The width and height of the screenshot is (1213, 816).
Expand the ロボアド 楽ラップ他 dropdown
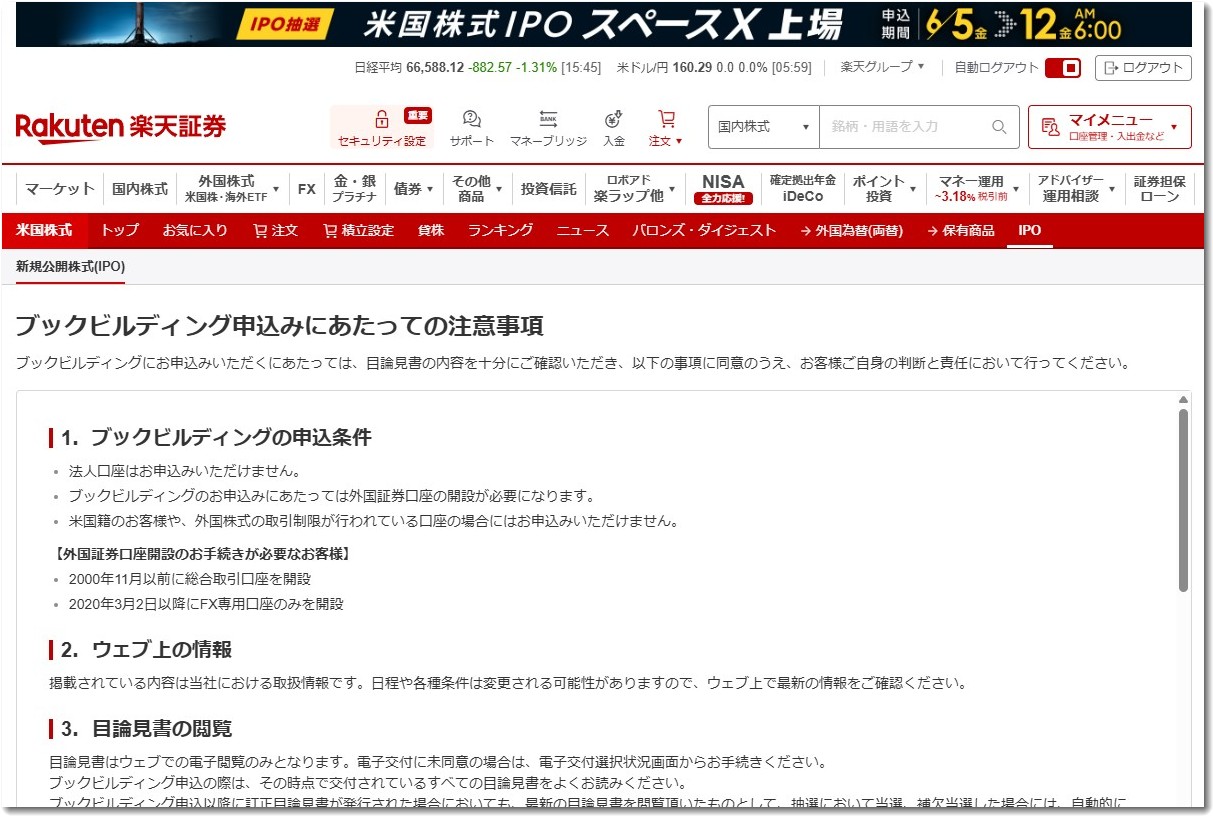point(672,188)
